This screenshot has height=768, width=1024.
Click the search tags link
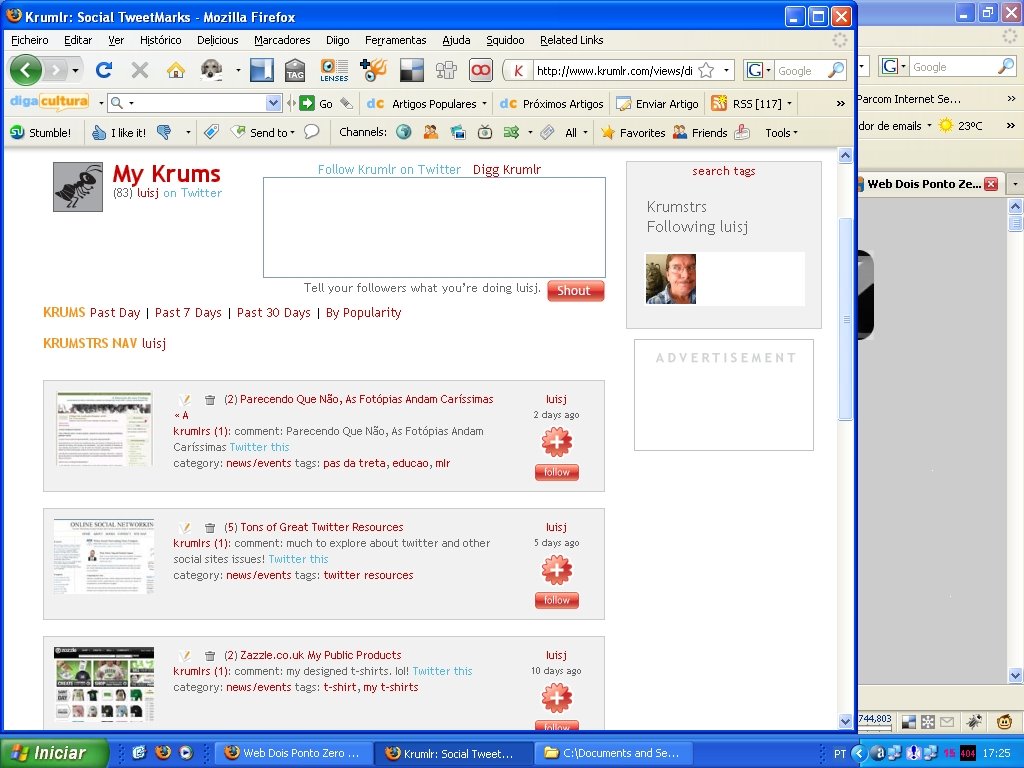point(724,171)
